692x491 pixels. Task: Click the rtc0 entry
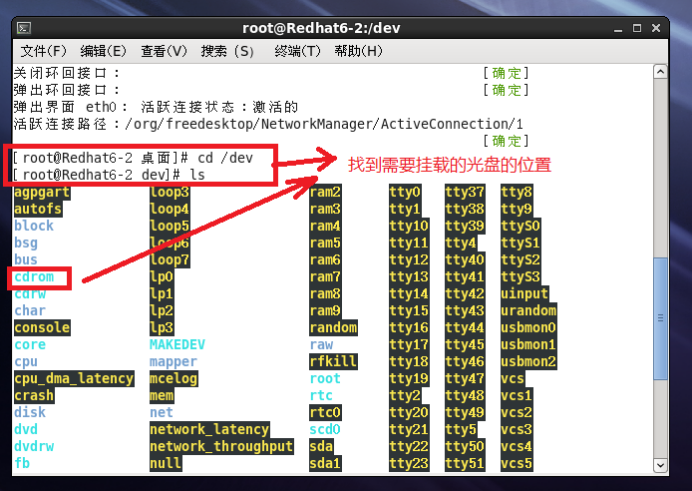click(325, 412)
